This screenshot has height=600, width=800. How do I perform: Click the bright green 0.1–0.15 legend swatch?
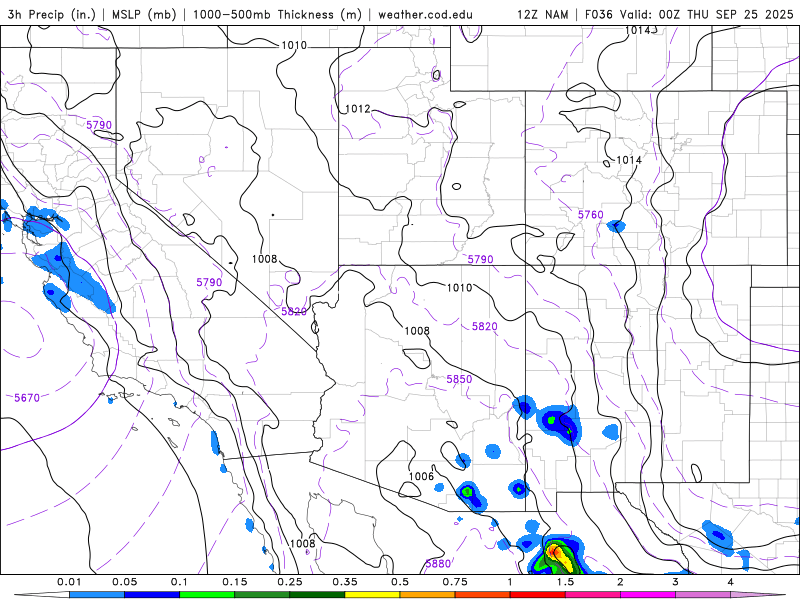coord(207,594)
